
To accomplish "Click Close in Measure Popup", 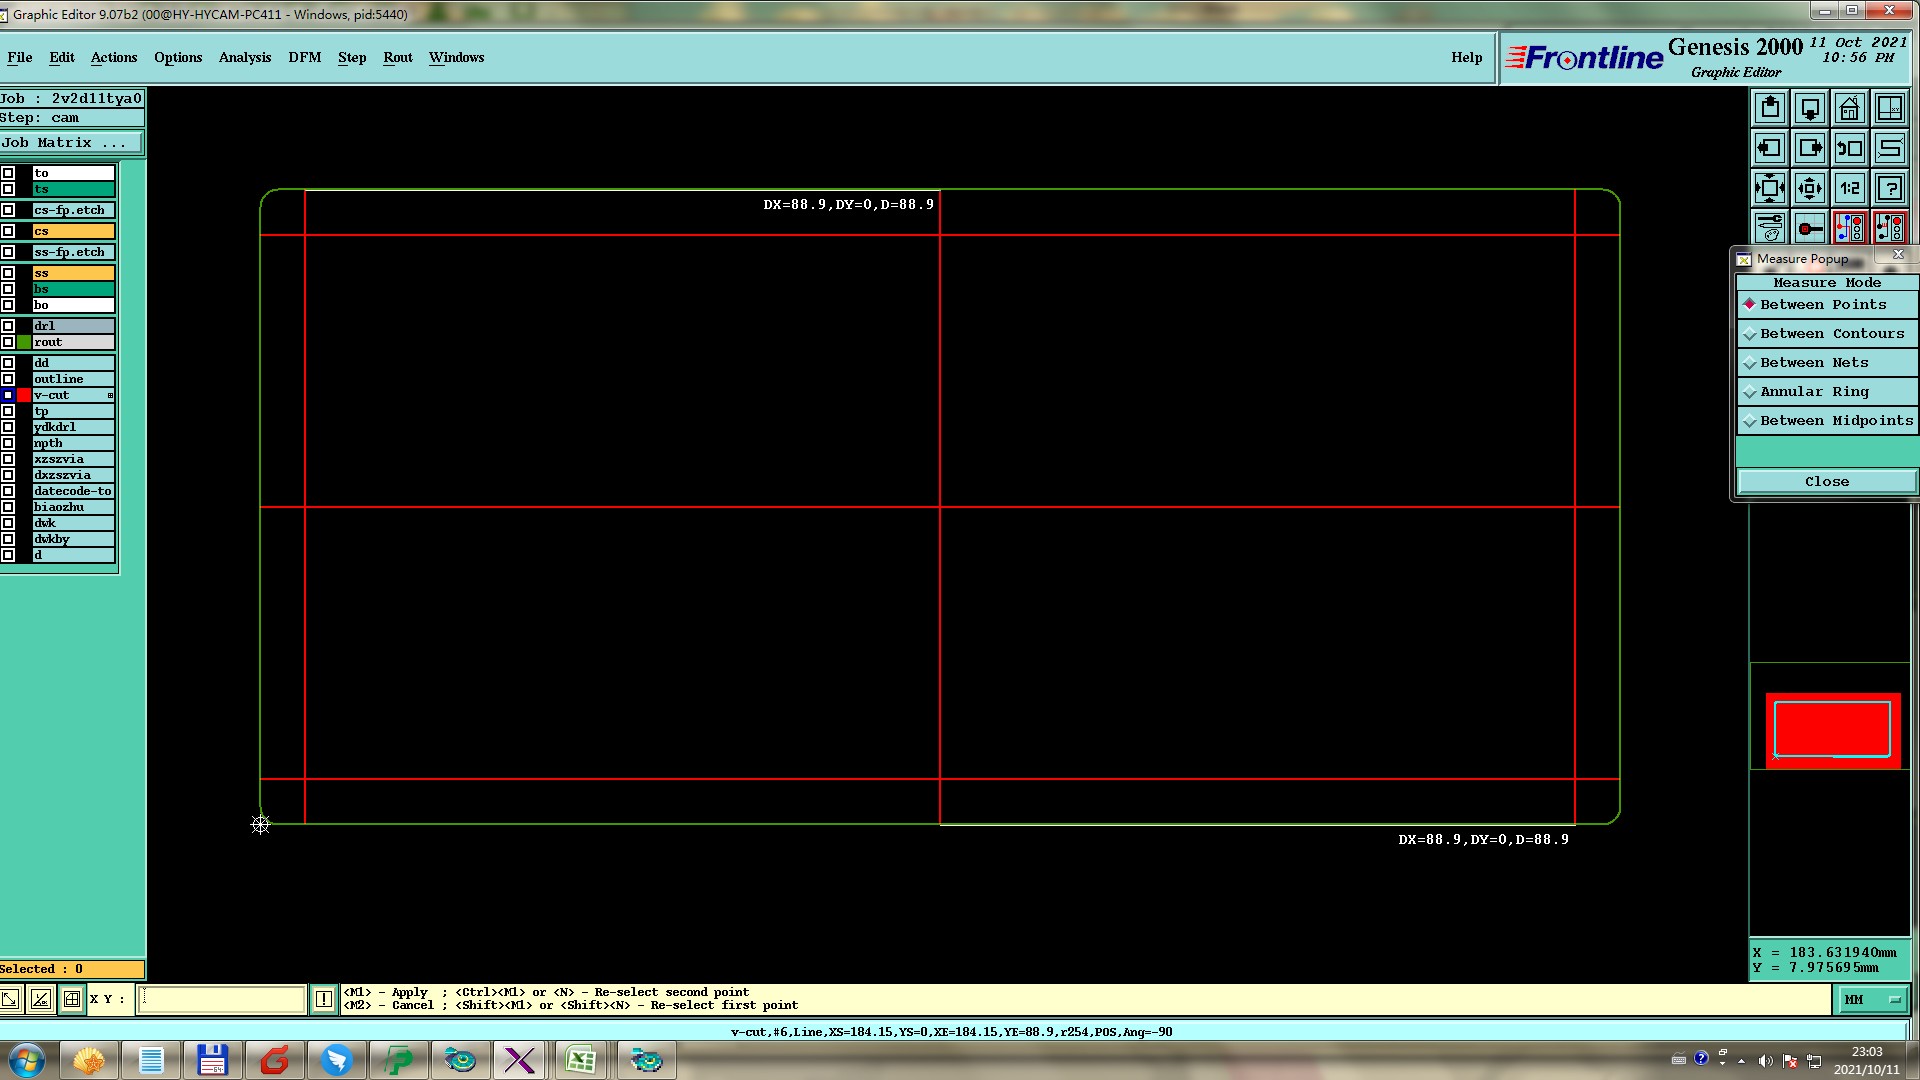I will coord(1826,482).
